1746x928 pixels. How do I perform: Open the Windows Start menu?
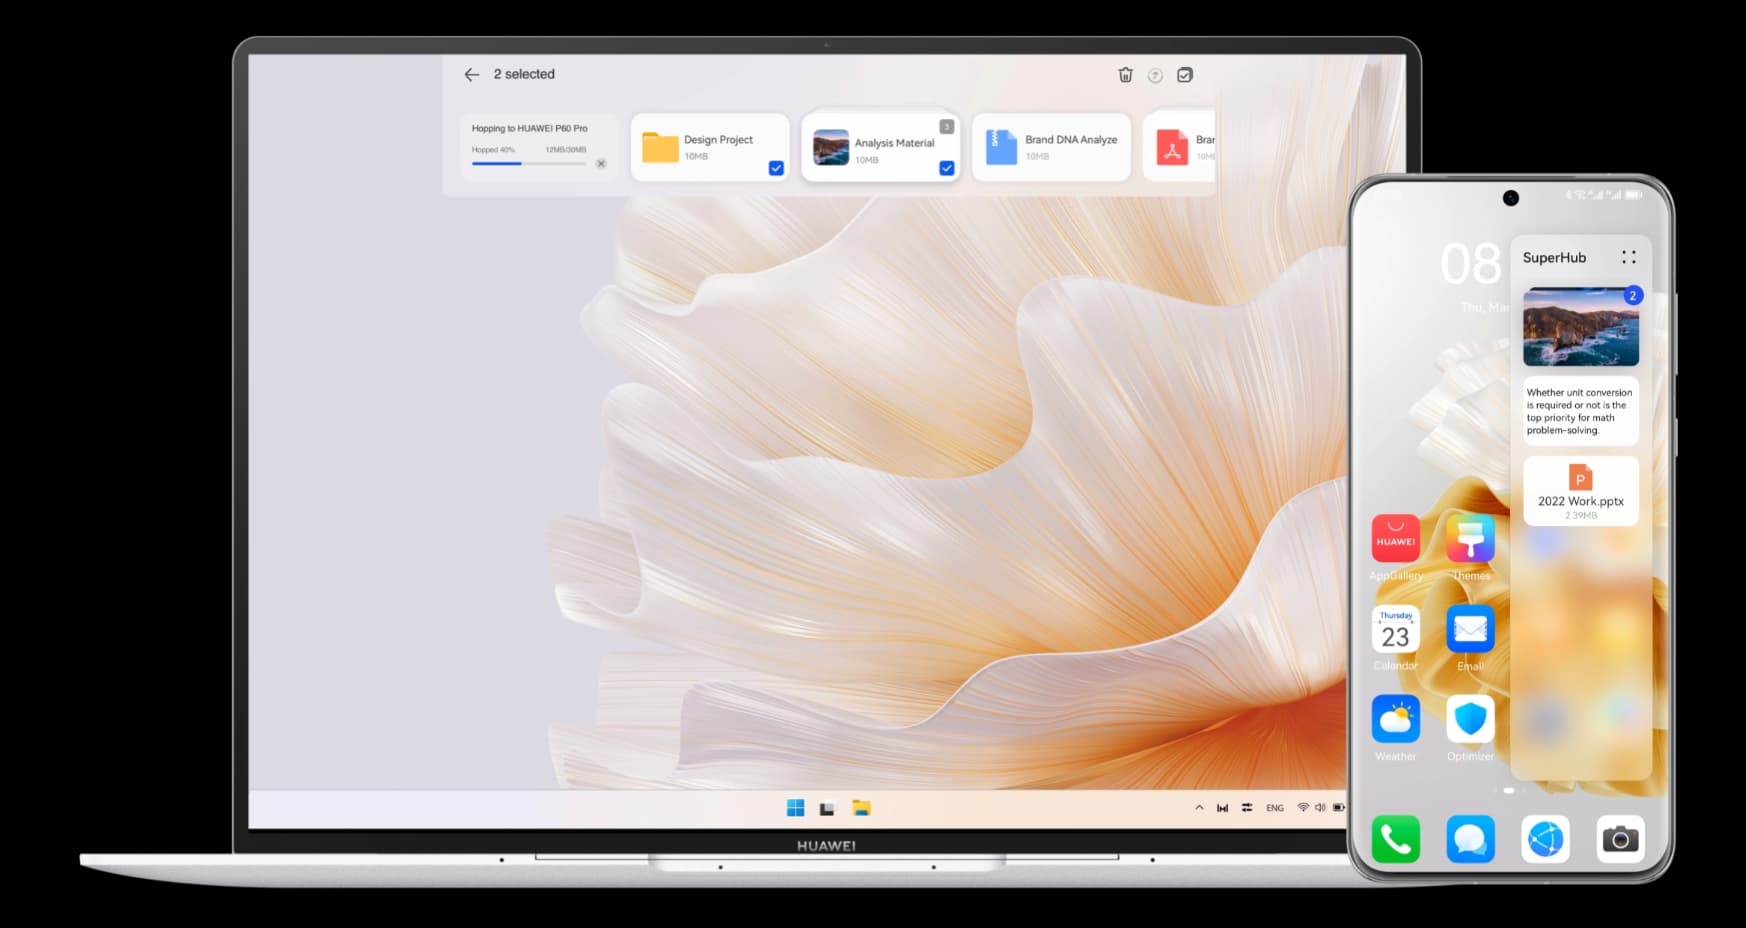pos(795,808)
